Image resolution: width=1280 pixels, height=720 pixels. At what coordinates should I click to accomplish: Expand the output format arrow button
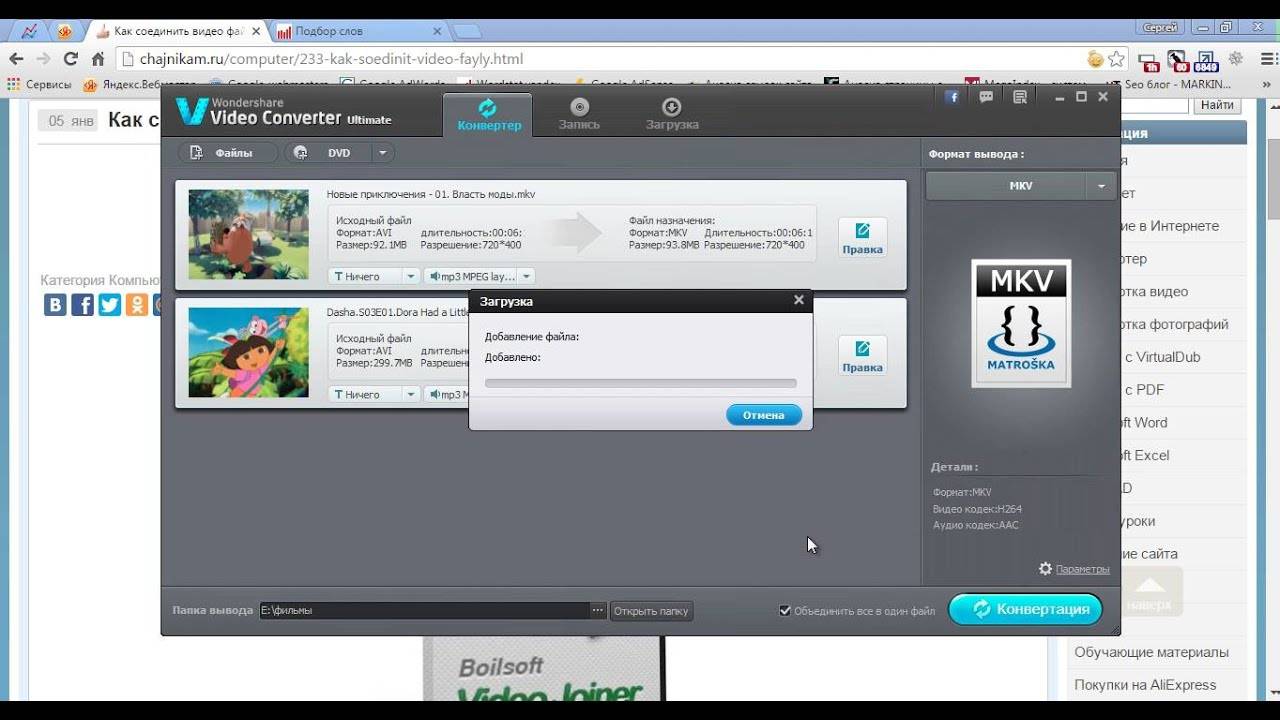1101,186
